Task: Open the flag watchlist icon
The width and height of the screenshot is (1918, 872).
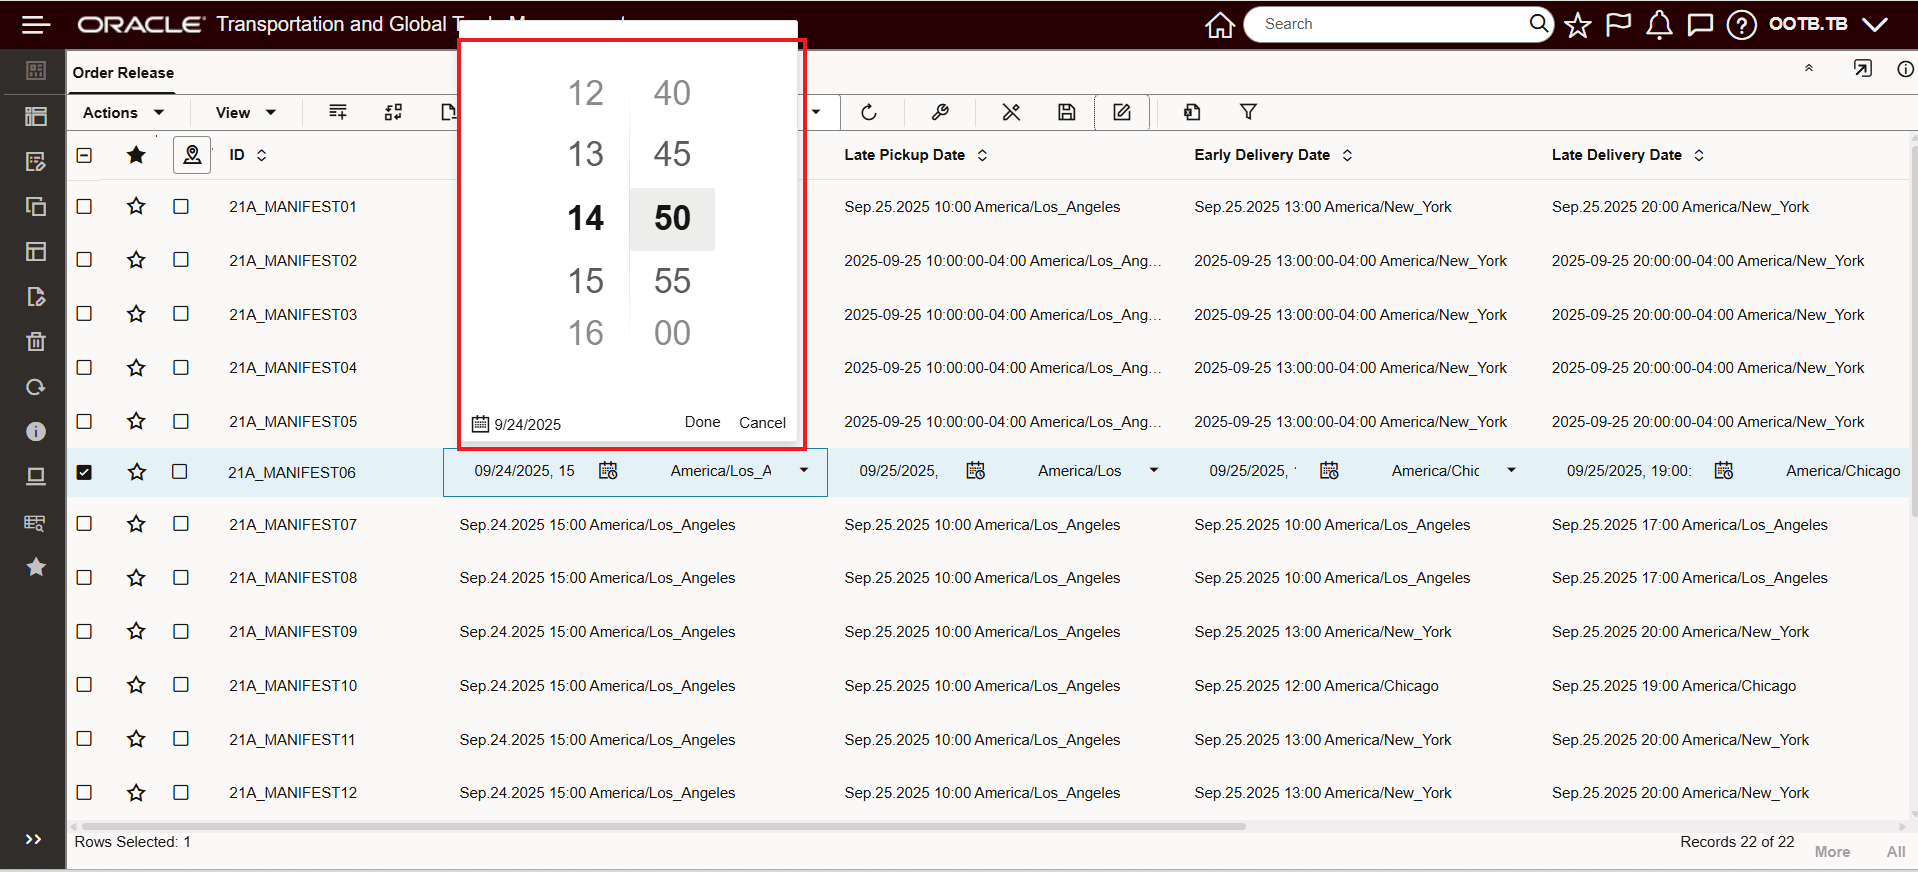Action: tap(1618, 25)
